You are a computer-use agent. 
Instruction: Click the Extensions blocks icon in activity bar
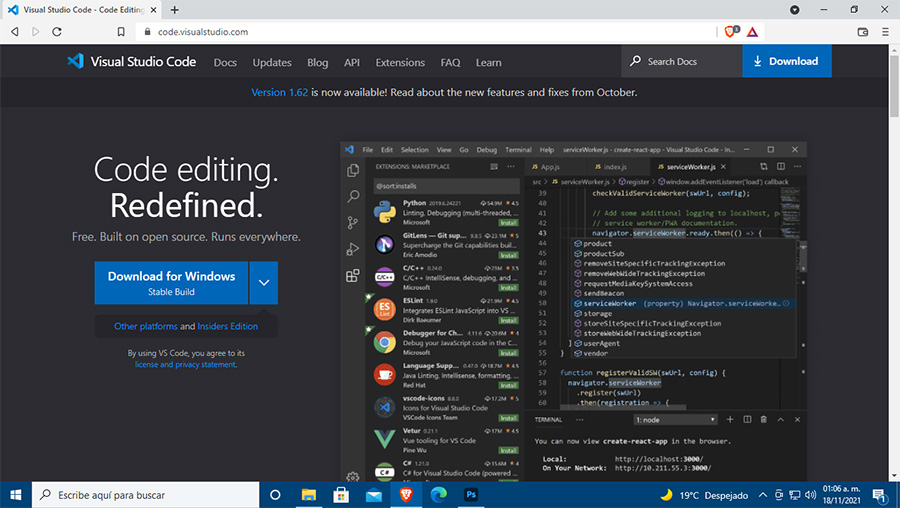pyautogui.click(x=353, y=276)
